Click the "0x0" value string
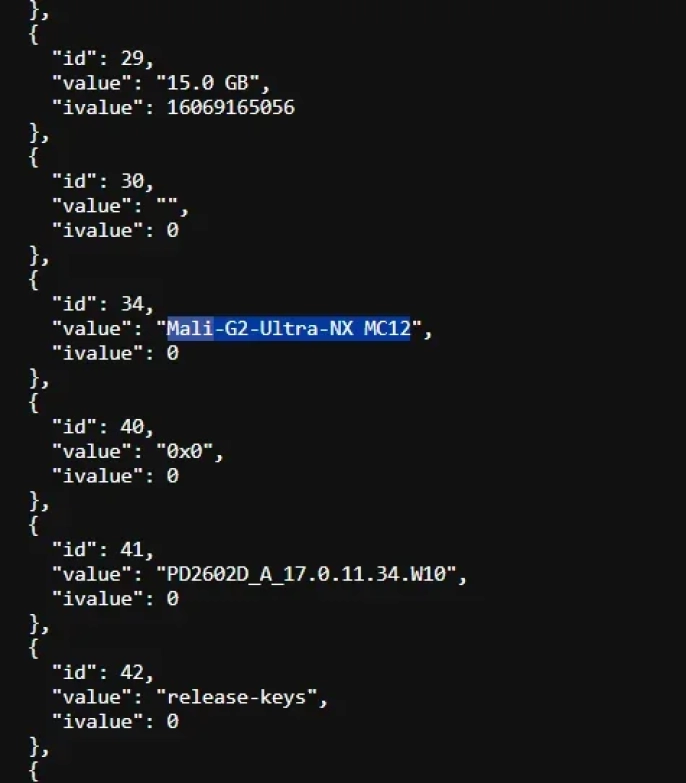 point(185,451)
